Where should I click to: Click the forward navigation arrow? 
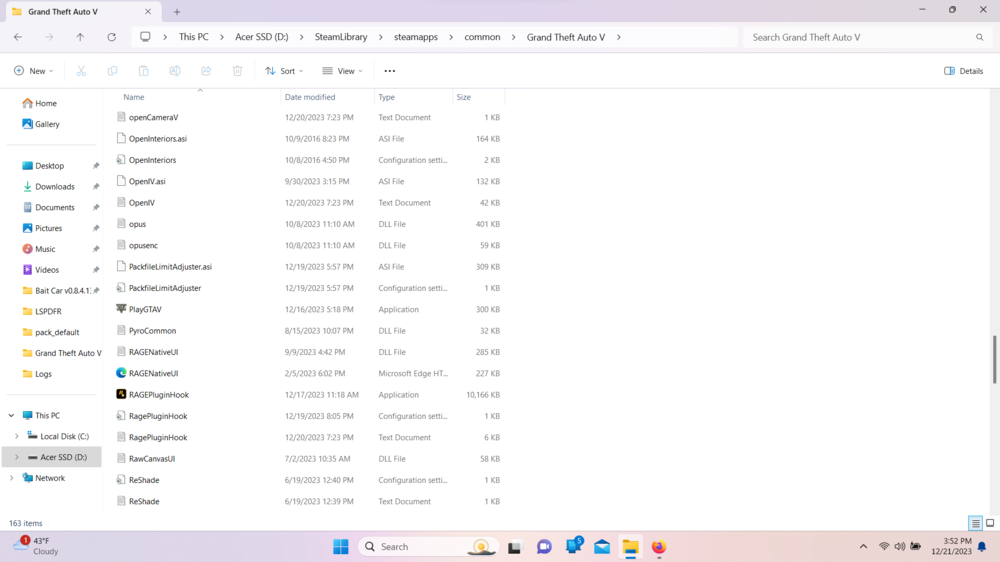[x=49, y=37]
